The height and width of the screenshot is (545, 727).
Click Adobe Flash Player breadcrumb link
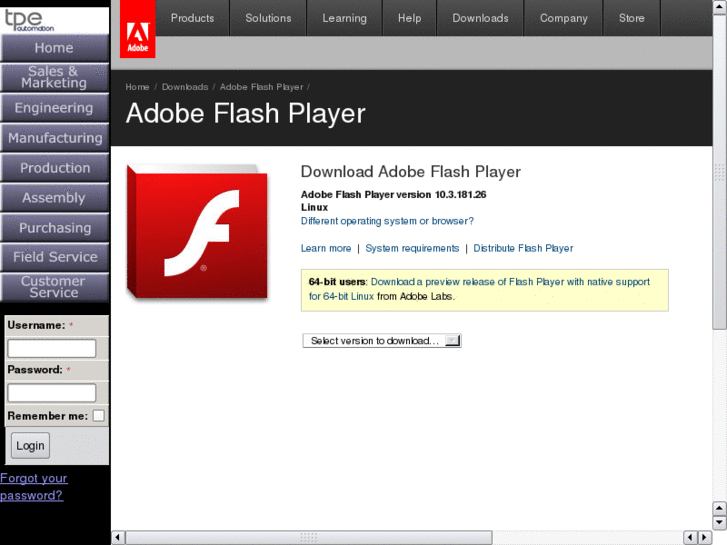point(261,87)
